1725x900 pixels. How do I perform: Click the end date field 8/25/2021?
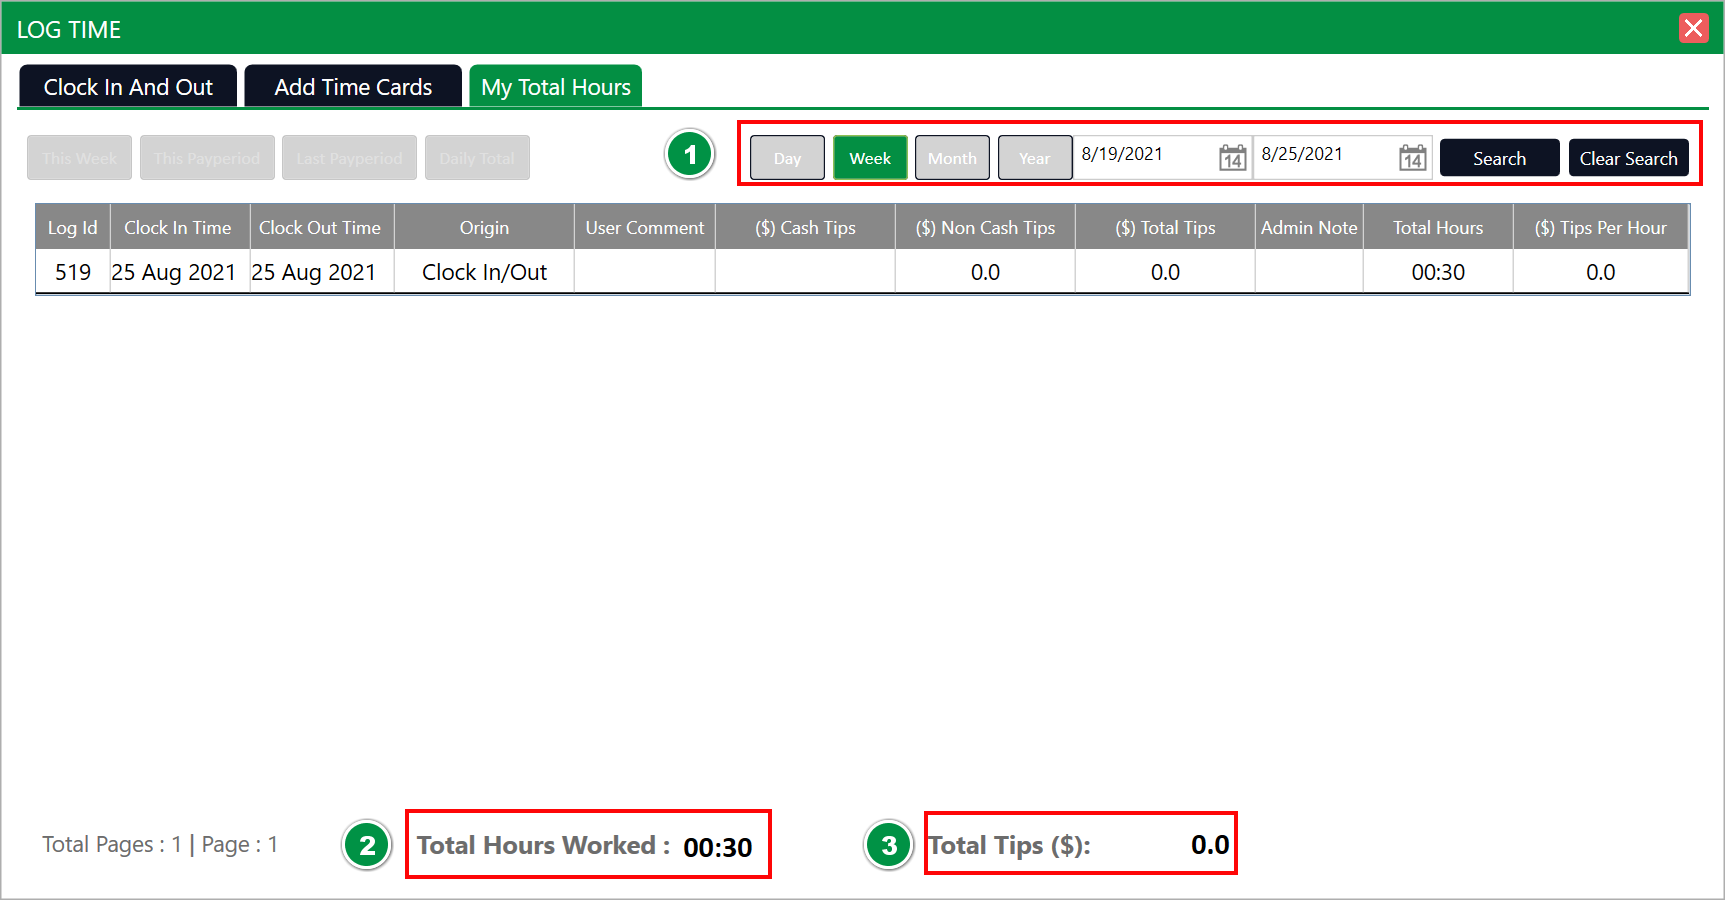pyautogui.click(x=1323, y=155)
